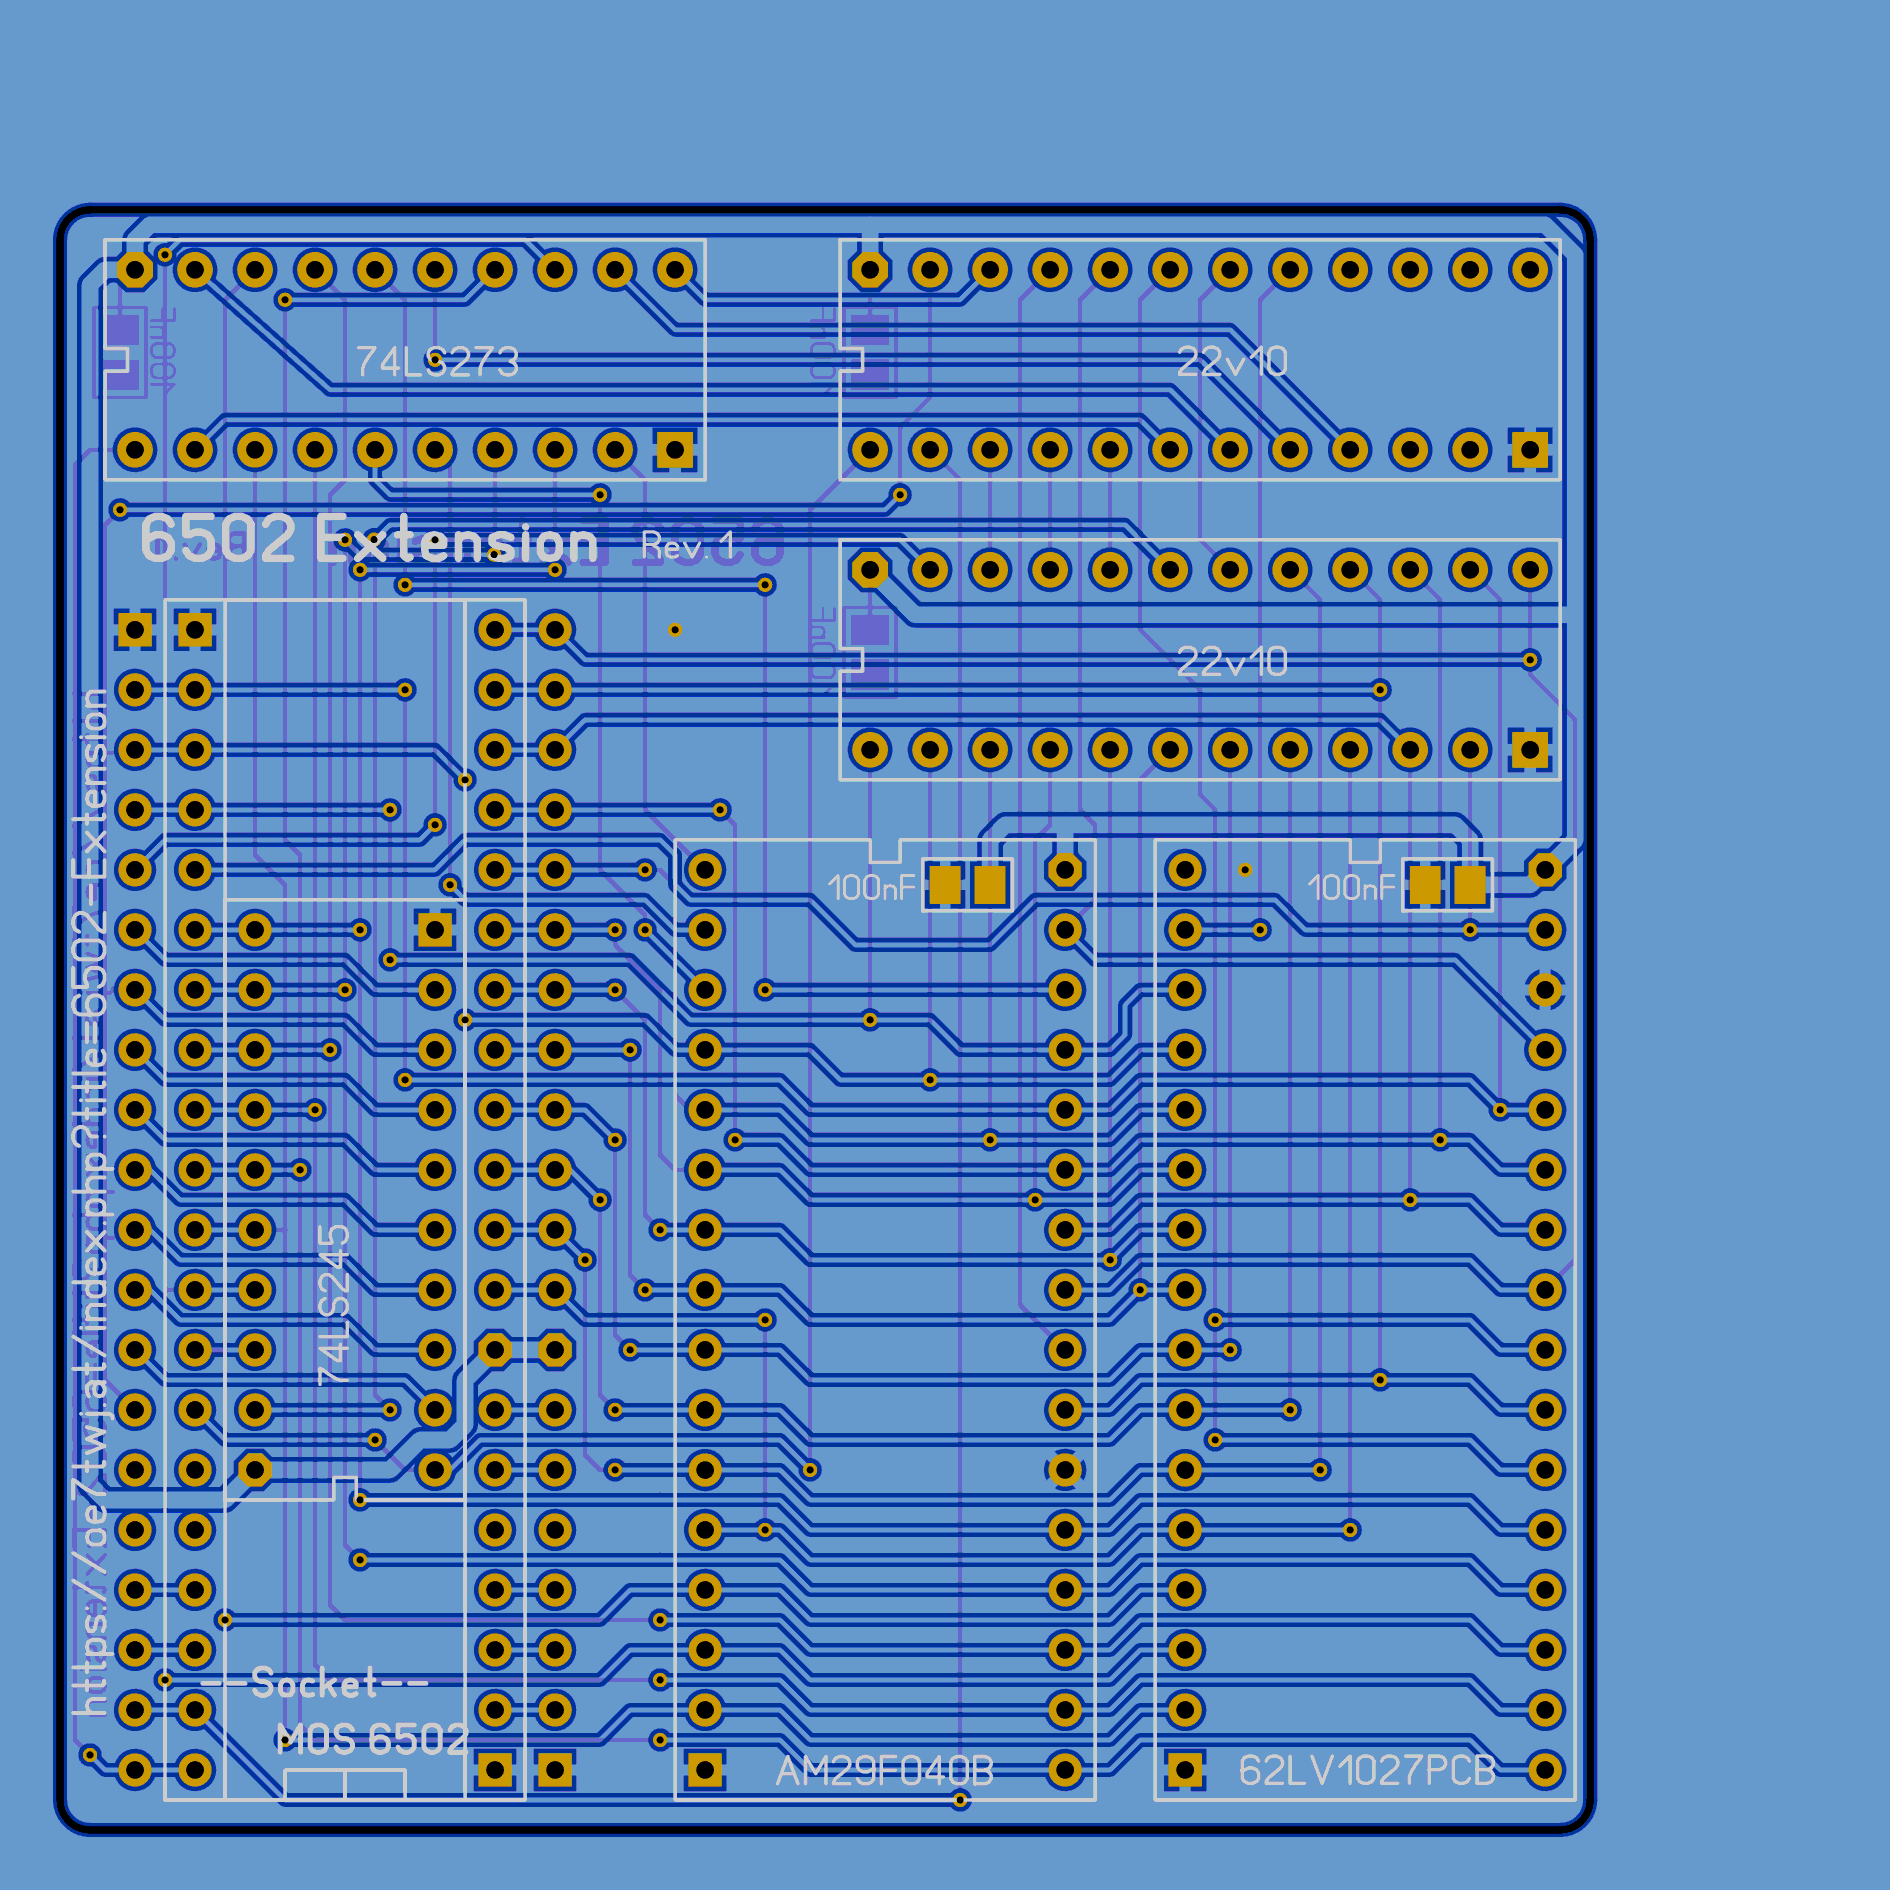Select the square pin-1 pad of lower 22v10

[1530, 750]
